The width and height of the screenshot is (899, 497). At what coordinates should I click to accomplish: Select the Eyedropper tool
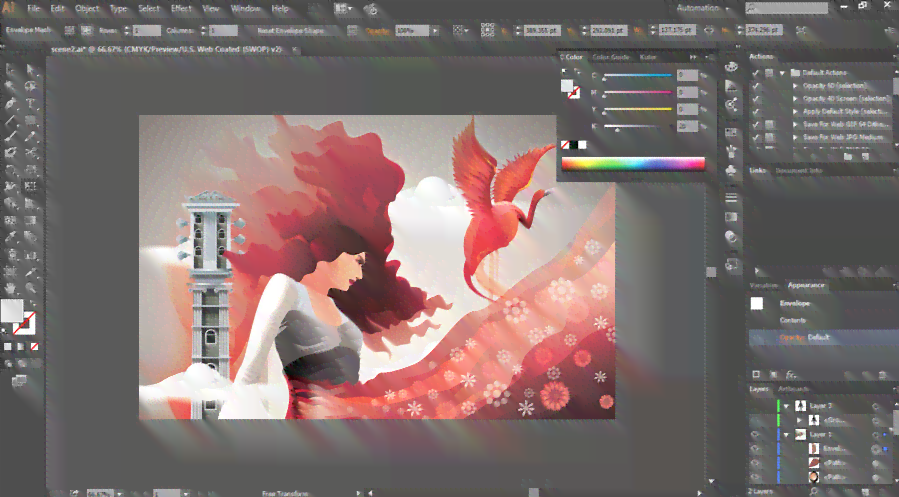click(x=11, y=237)
